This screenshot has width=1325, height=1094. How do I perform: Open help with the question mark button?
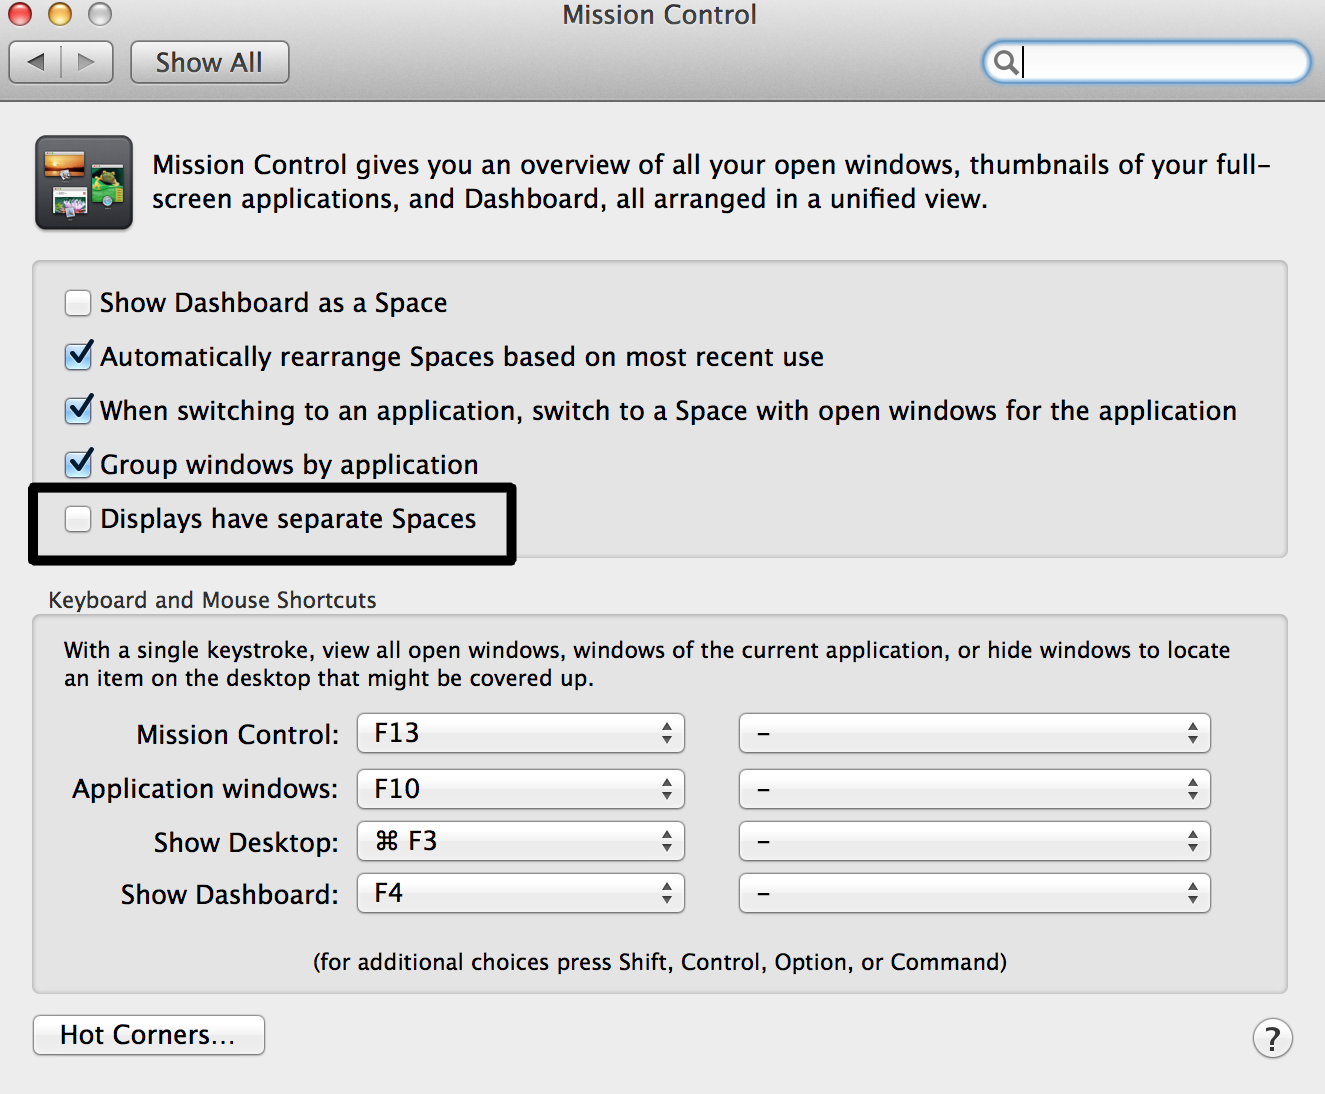(x=1272, y=1038)
